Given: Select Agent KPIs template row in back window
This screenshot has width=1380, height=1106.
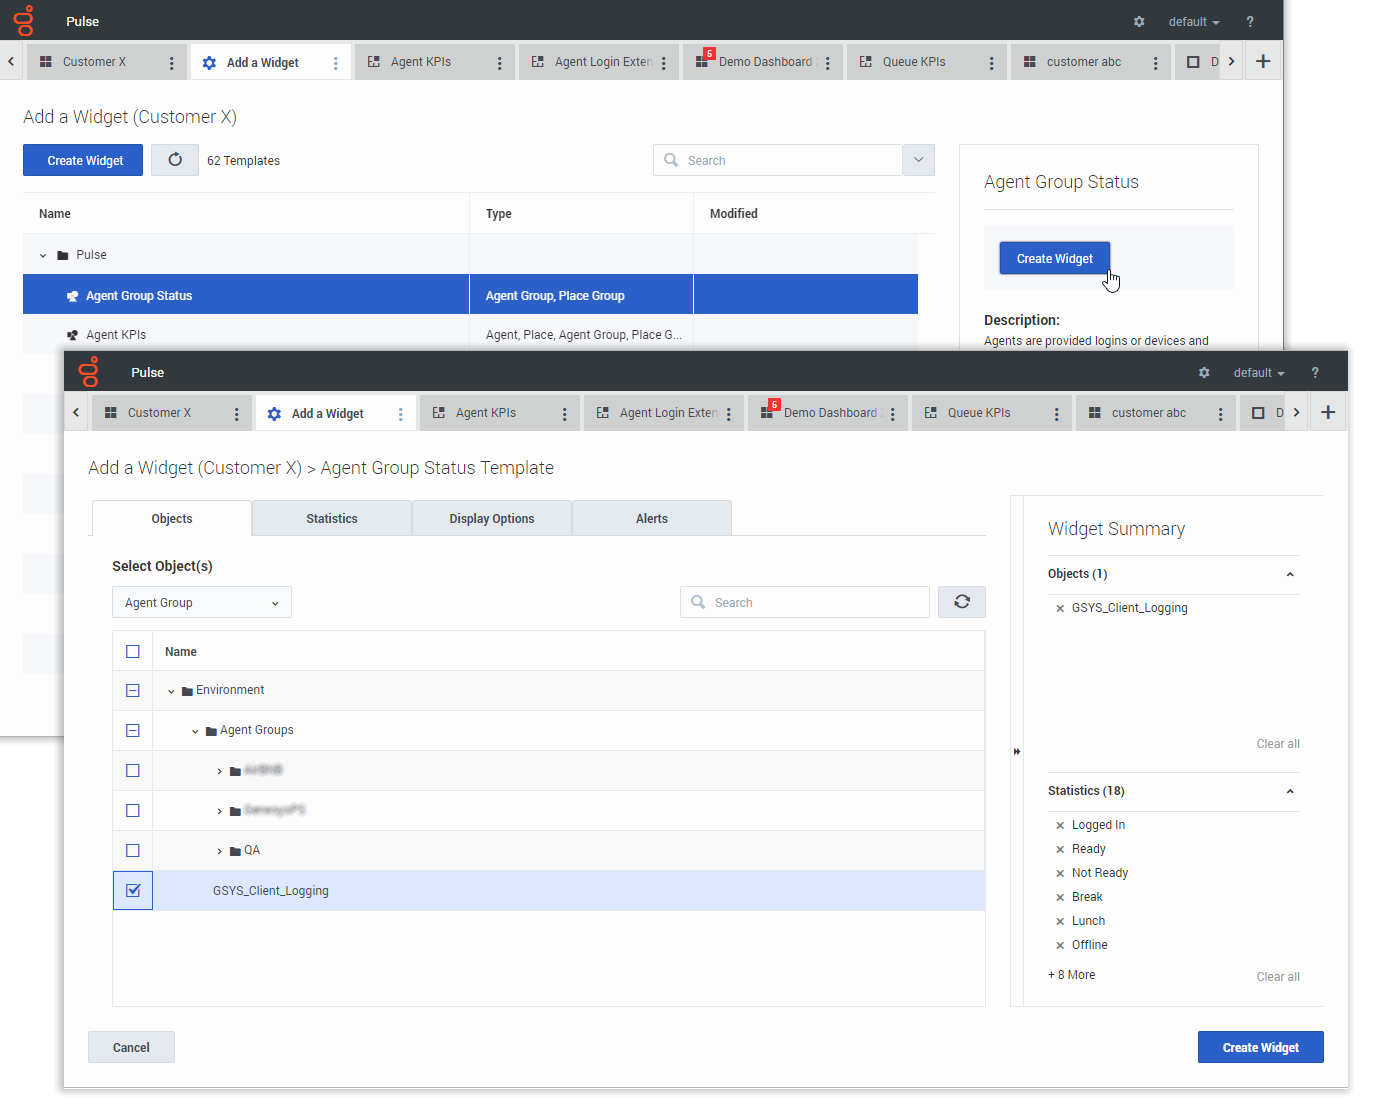Looking at the screenshot, I should [x=470, y=335].
